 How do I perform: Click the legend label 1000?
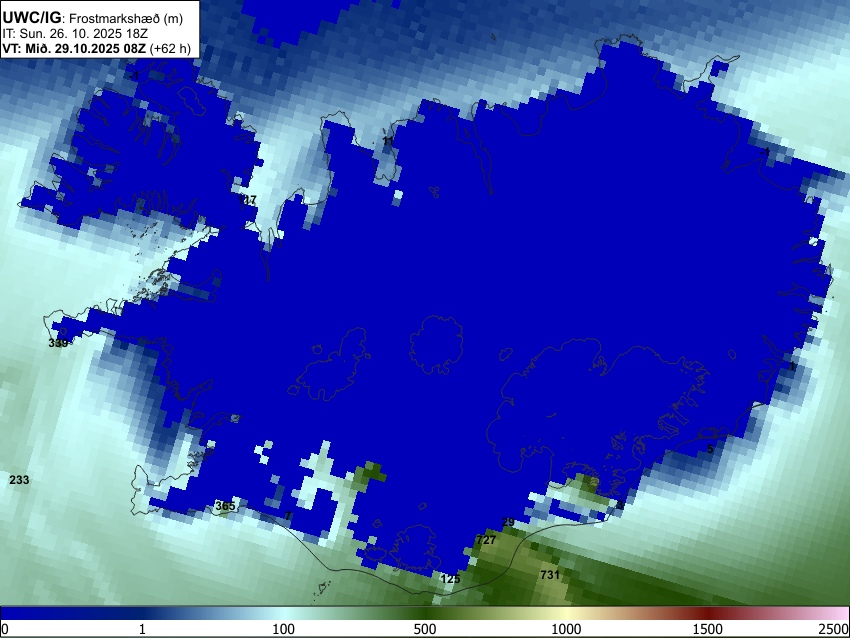[566, 629]
